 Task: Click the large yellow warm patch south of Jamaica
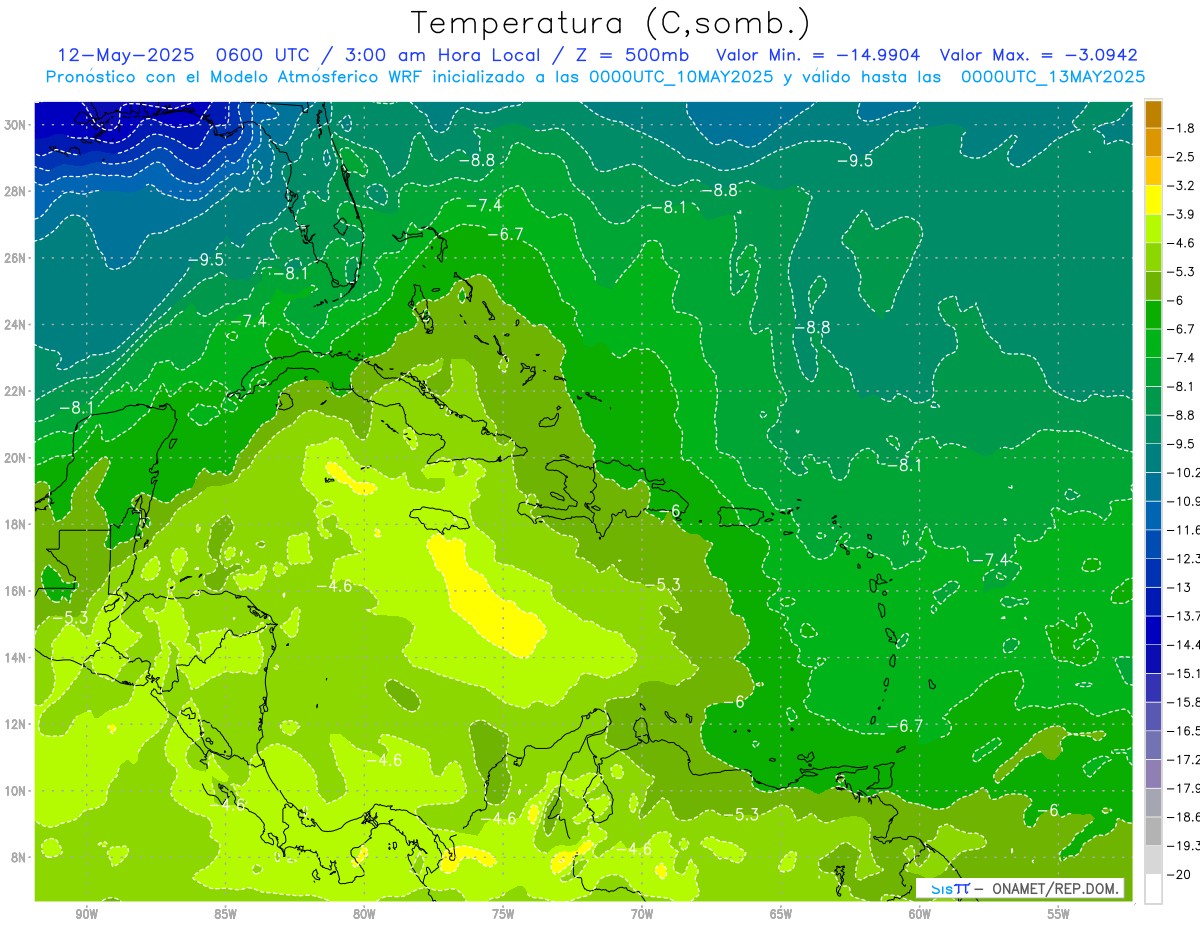point(485,597)
